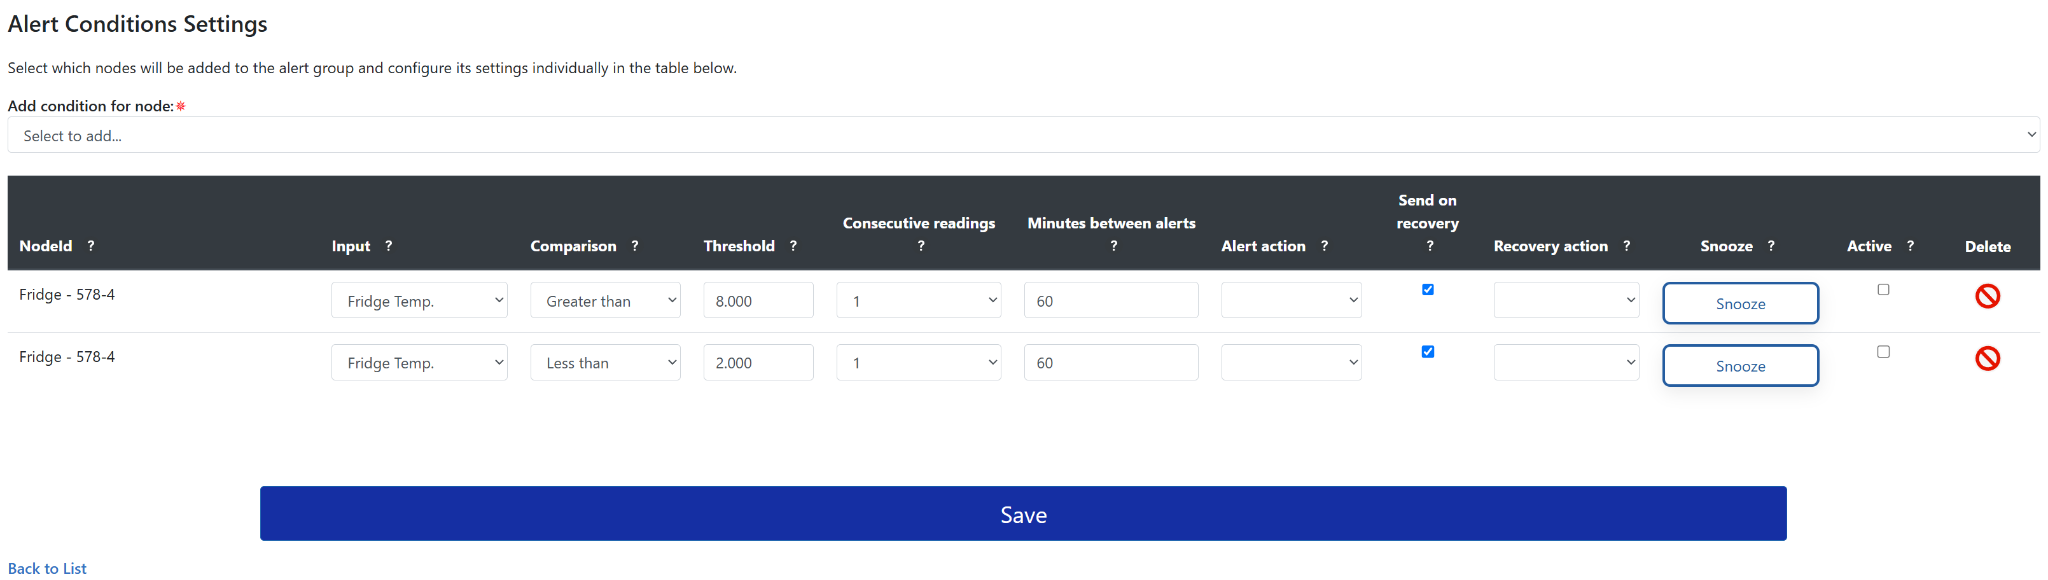Screen dimensions: 2048x580
Task: Click the Delete column header
Action: pyautogui.click(x=1987, y=246)
